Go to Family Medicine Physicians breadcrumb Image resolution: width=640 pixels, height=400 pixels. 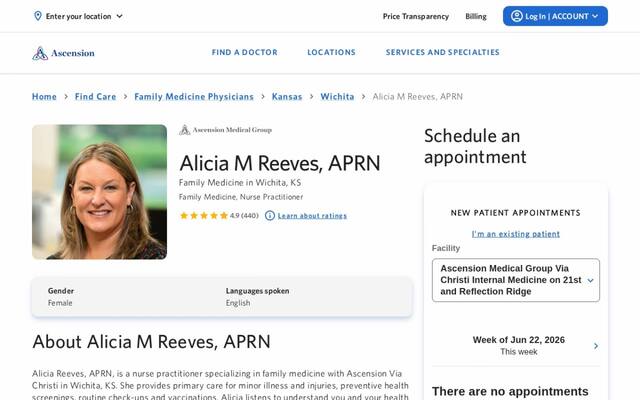tap(194, 97)
